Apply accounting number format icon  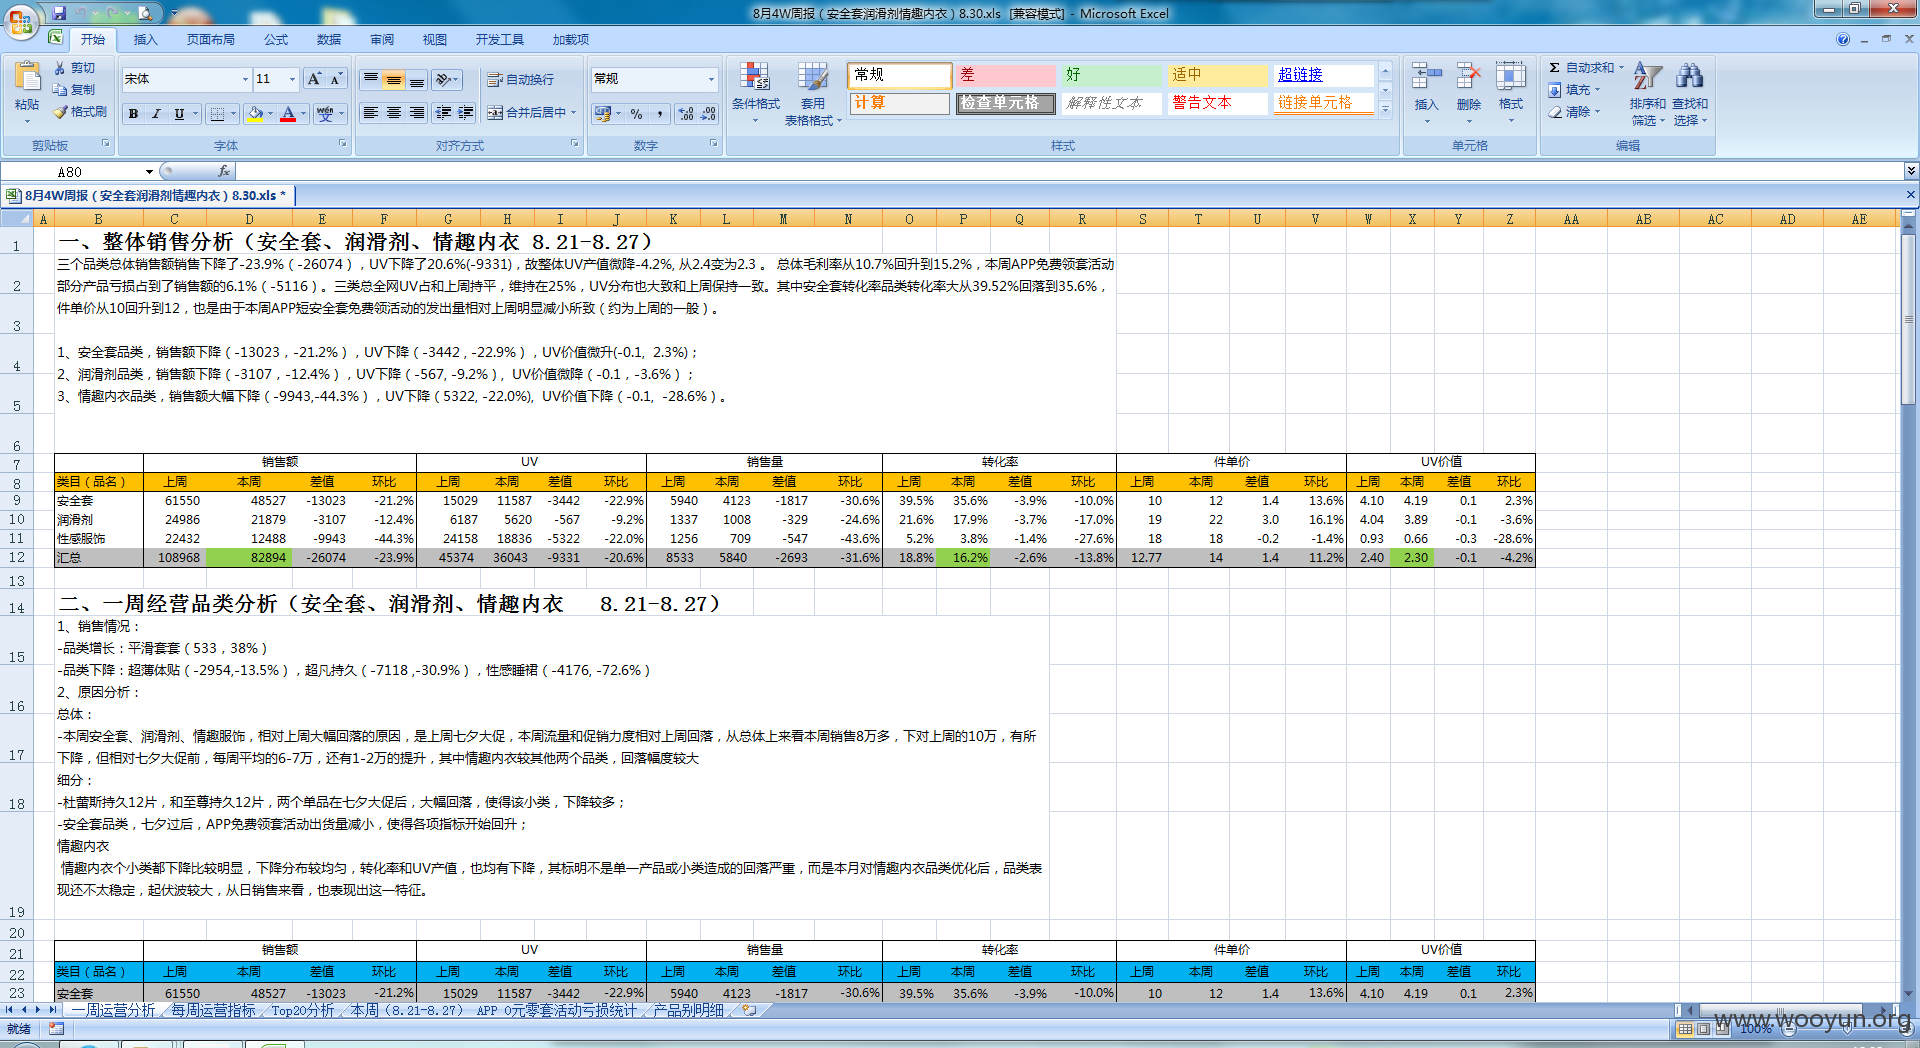(602, 114)
